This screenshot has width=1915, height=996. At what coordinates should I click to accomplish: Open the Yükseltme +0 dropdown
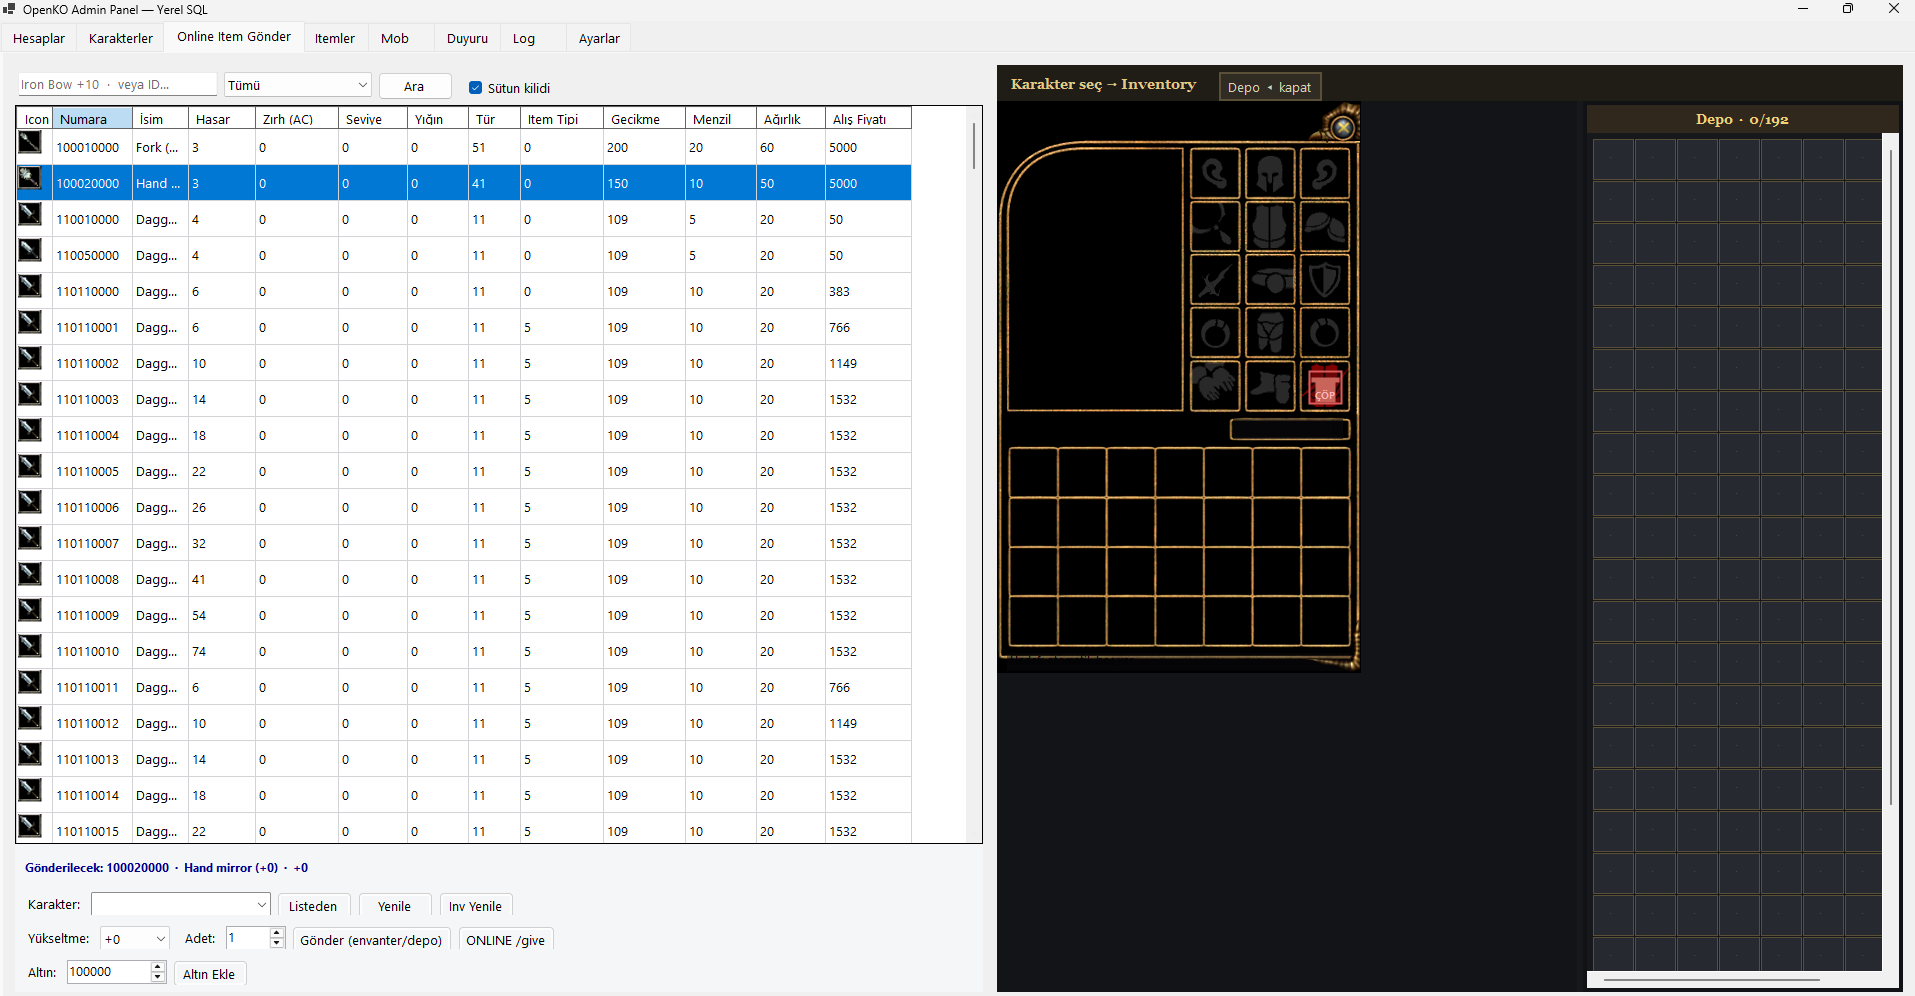(135, 939)
